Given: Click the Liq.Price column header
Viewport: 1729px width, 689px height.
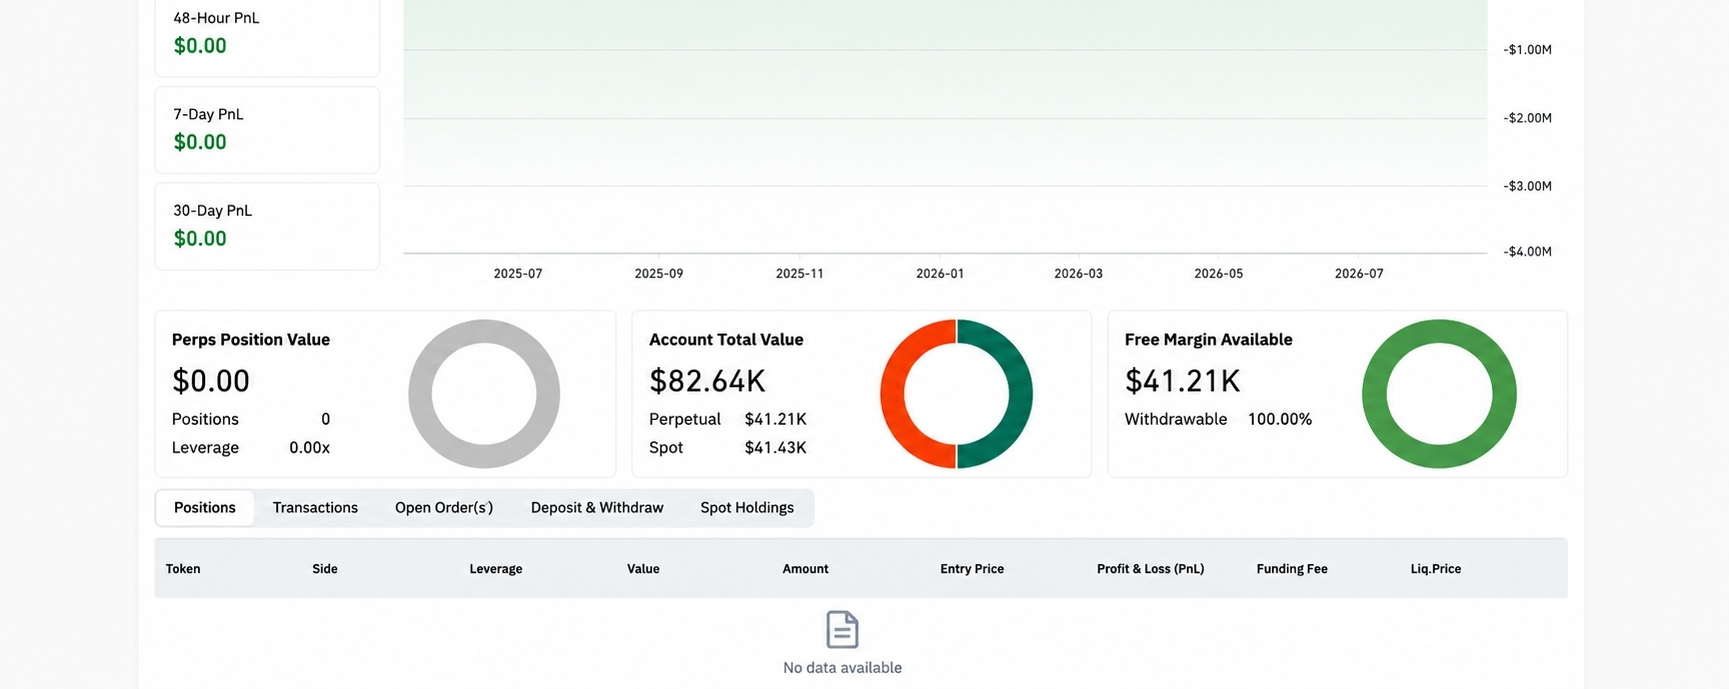Looking at the screenshot, I should 1436,569.
